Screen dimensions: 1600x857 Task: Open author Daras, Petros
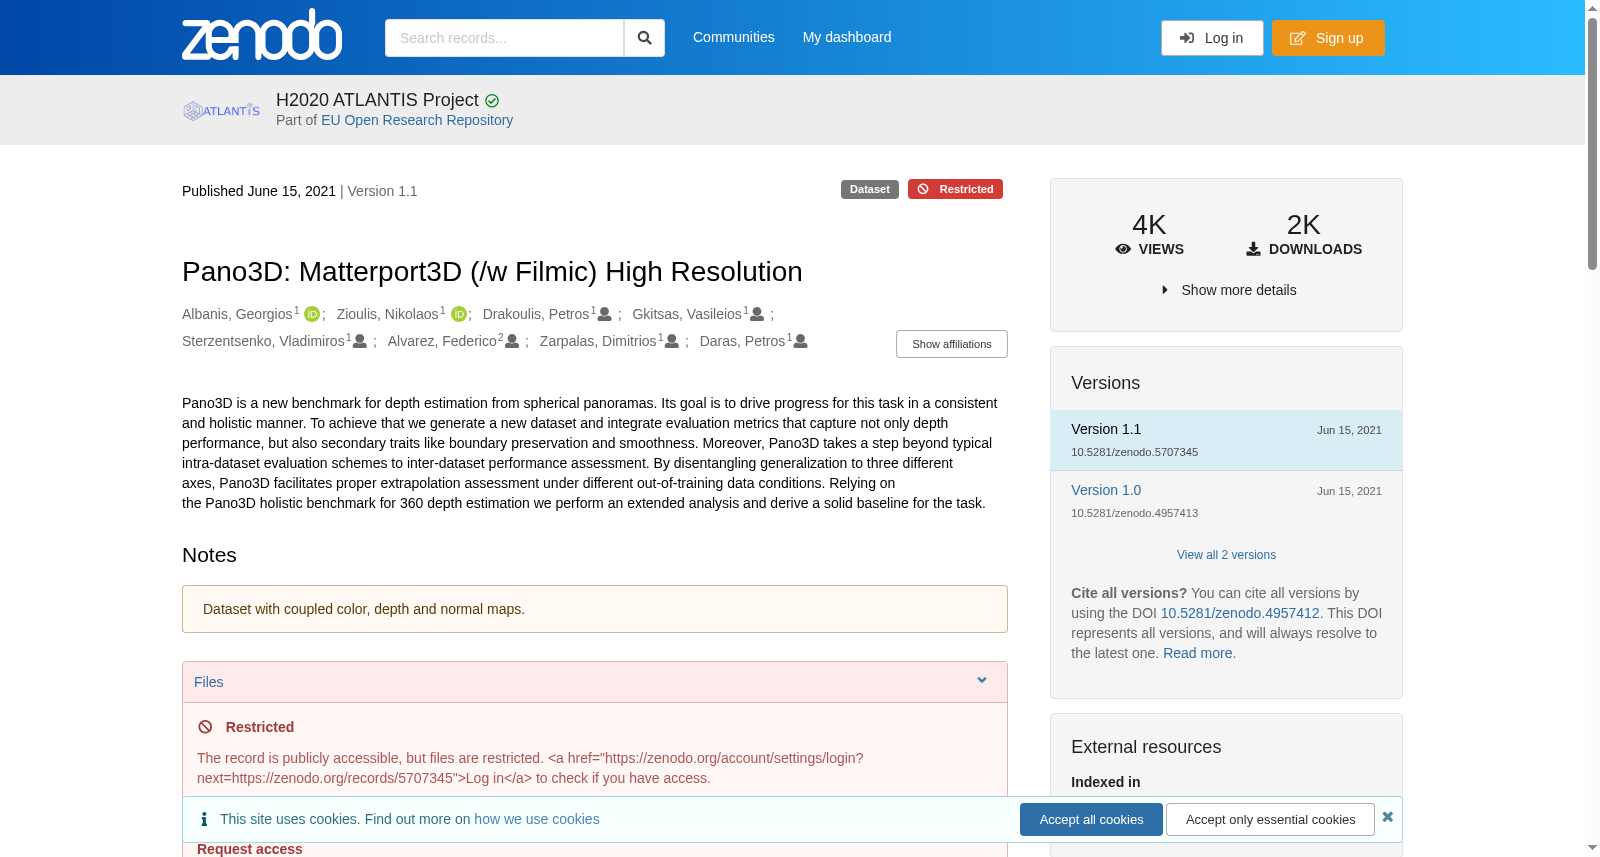(742, 341)
